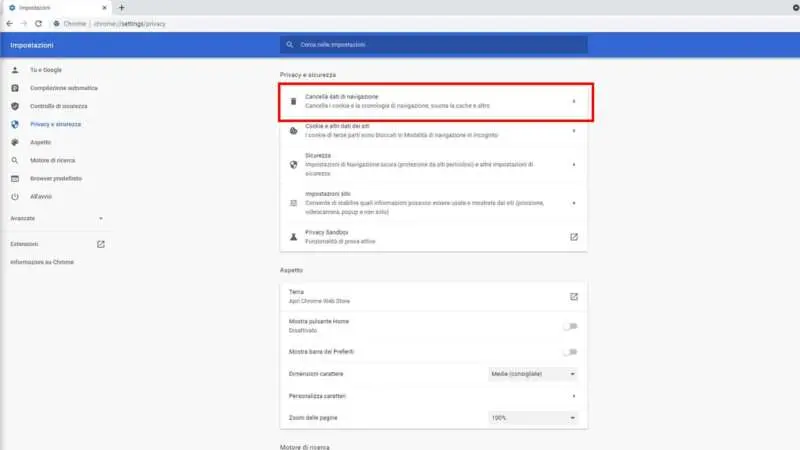Open Cookie e altri dati dei siti
This screenshot has height=450, width=800.
(x=433, y=131)
